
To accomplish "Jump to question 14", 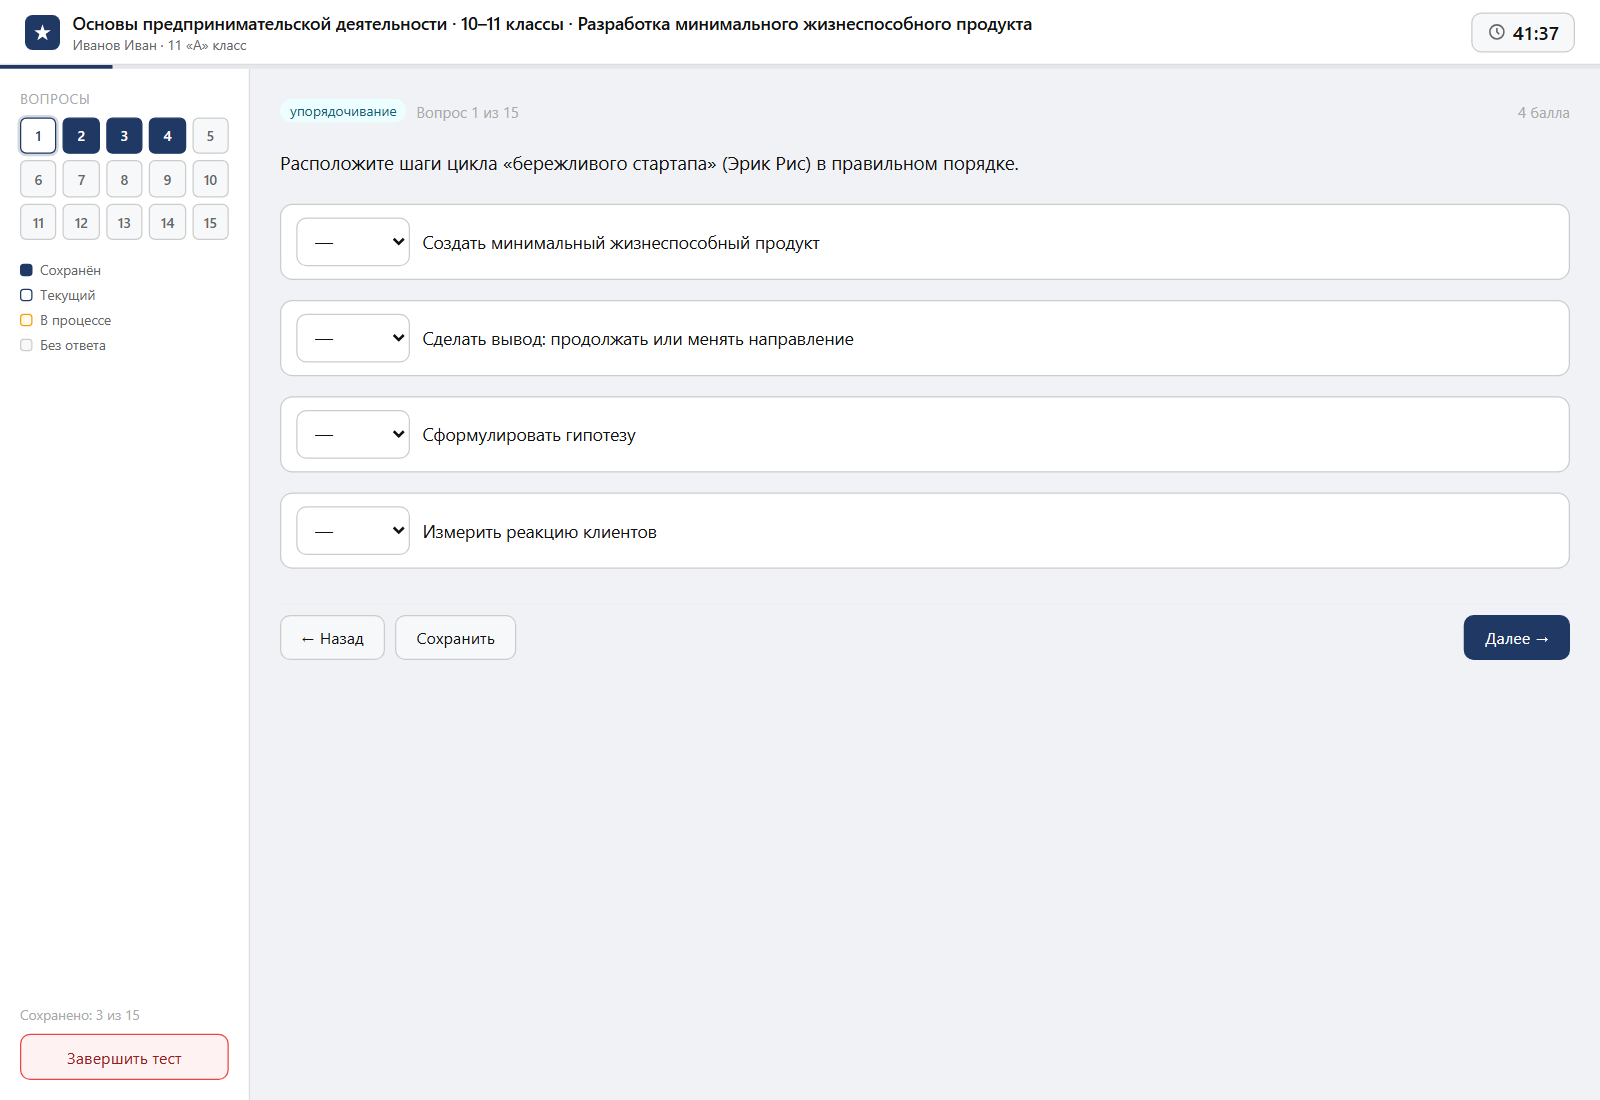I will pos(167,223).
